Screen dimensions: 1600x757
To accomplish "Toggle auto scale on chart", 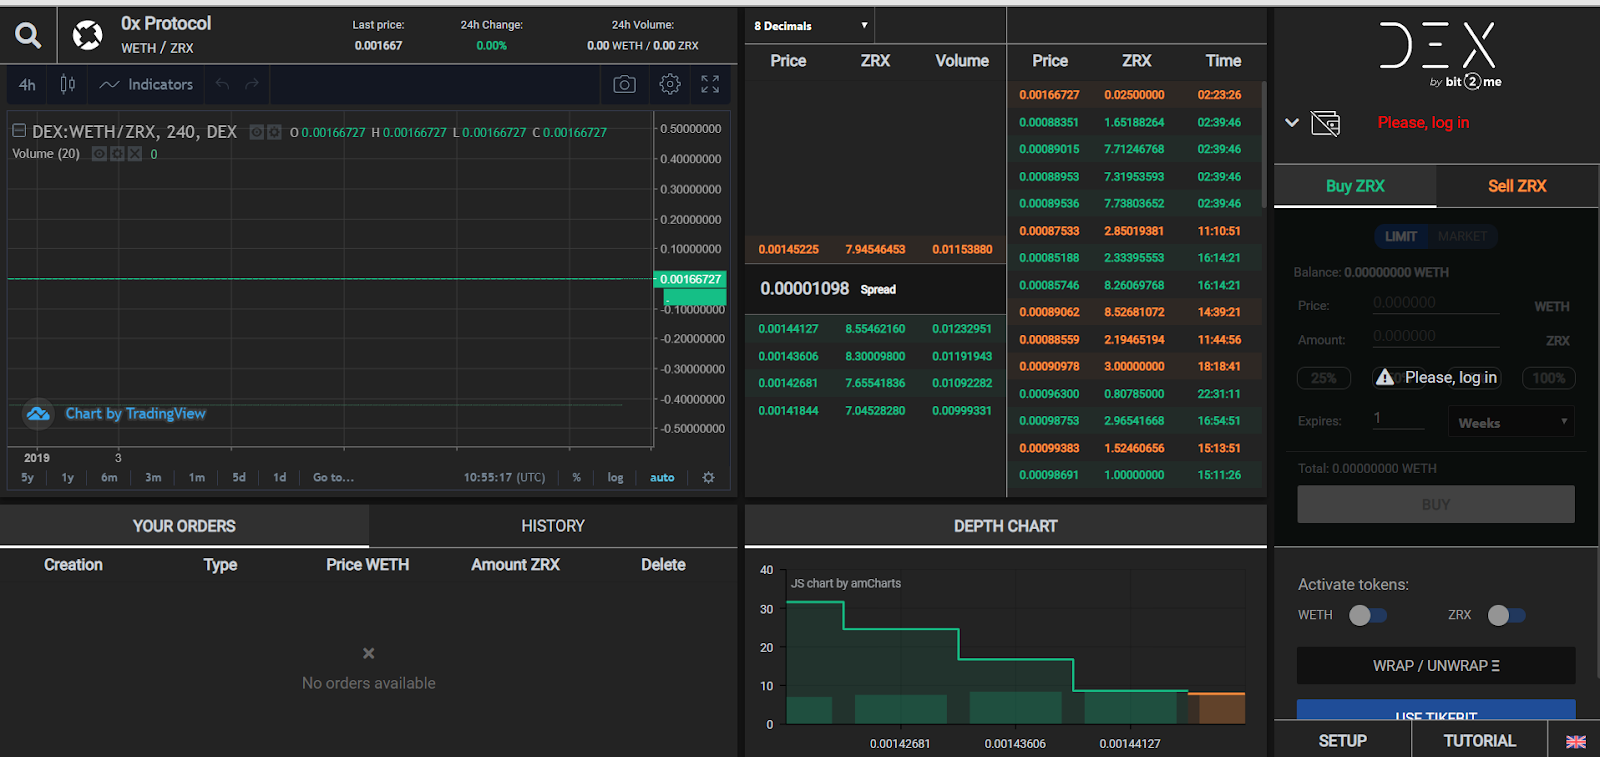I will click(x=662, y=478).
